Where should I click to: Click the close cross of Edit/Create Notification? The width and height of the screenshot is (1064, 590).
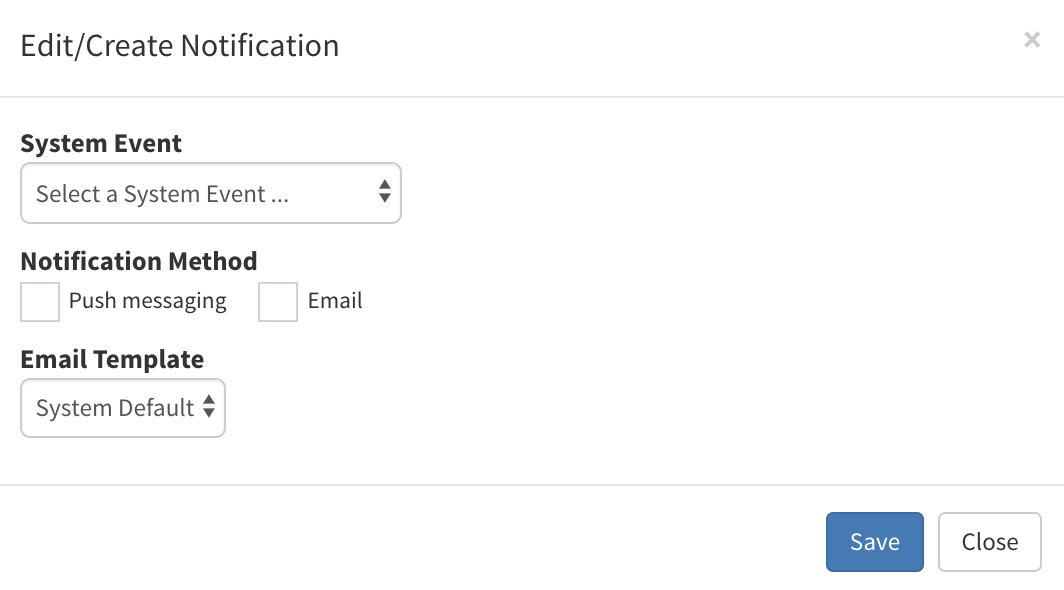pyautogui.click(x=1032, y=40)
